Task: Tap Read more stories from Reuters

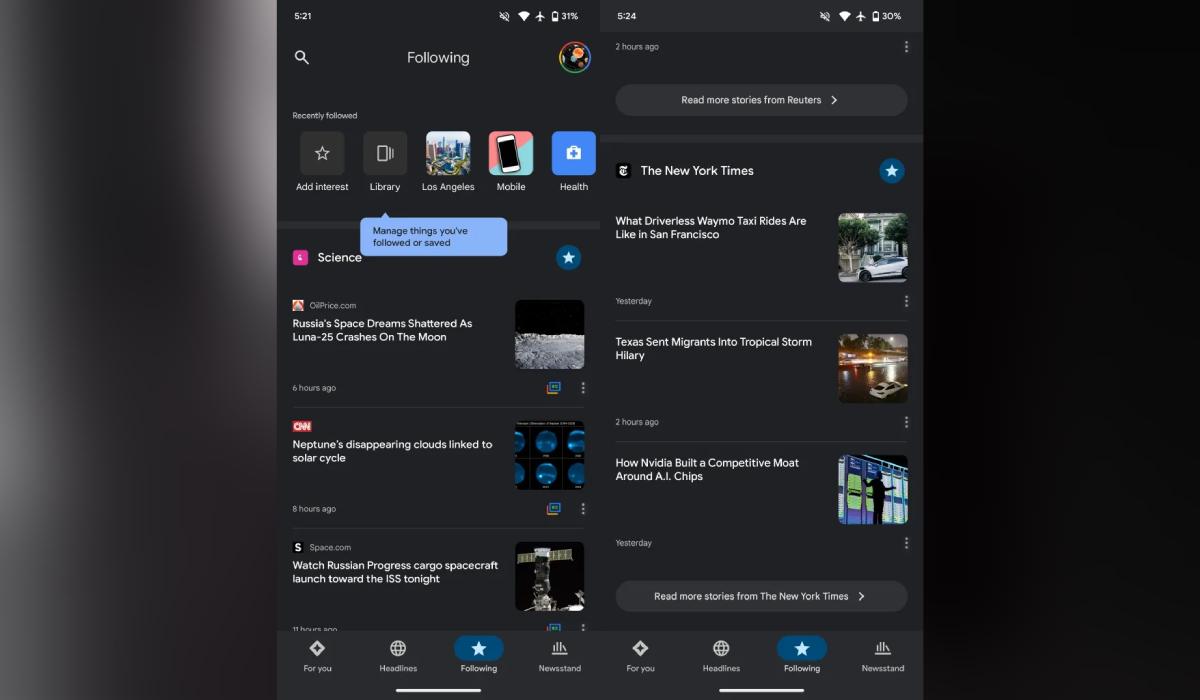Action: coord(760,99)
